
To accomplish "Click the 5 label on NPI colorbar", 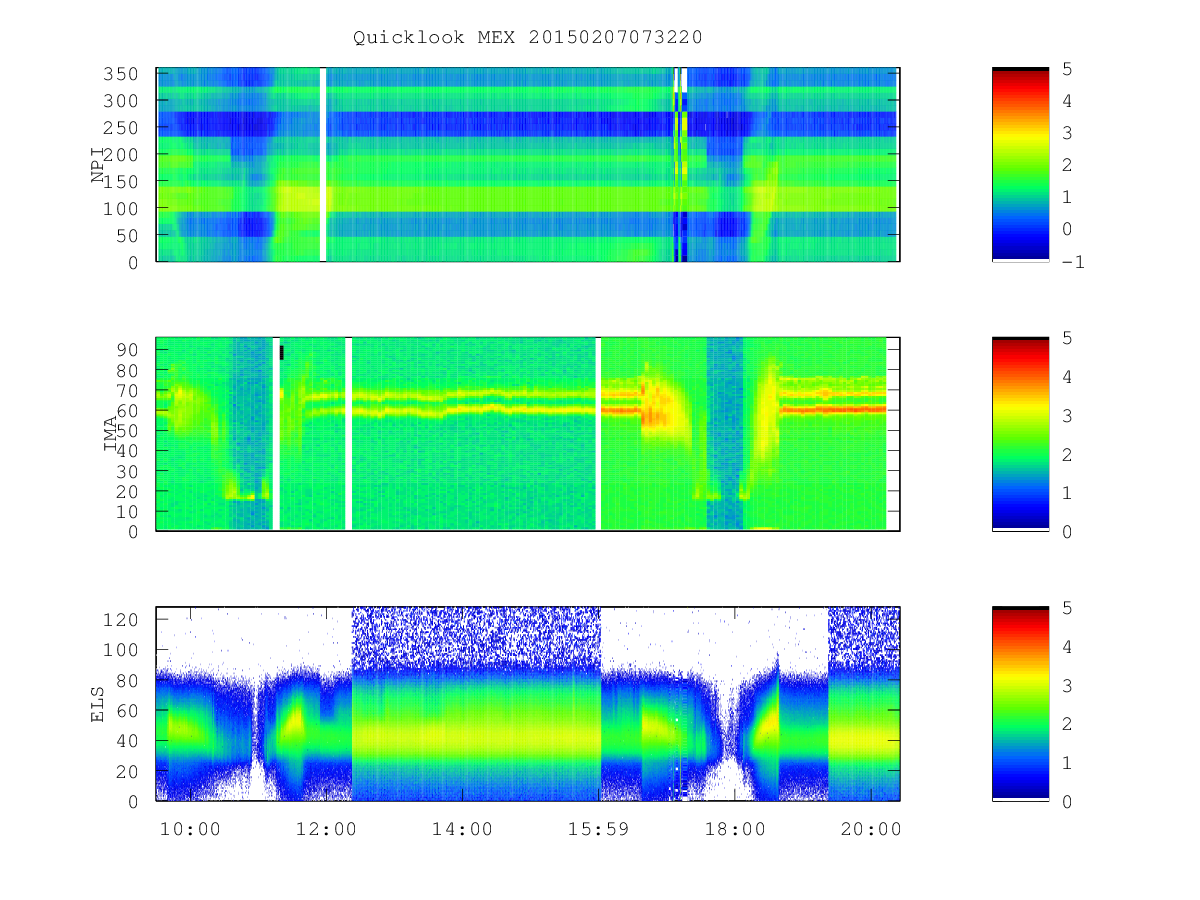I will coord(1069,68).
